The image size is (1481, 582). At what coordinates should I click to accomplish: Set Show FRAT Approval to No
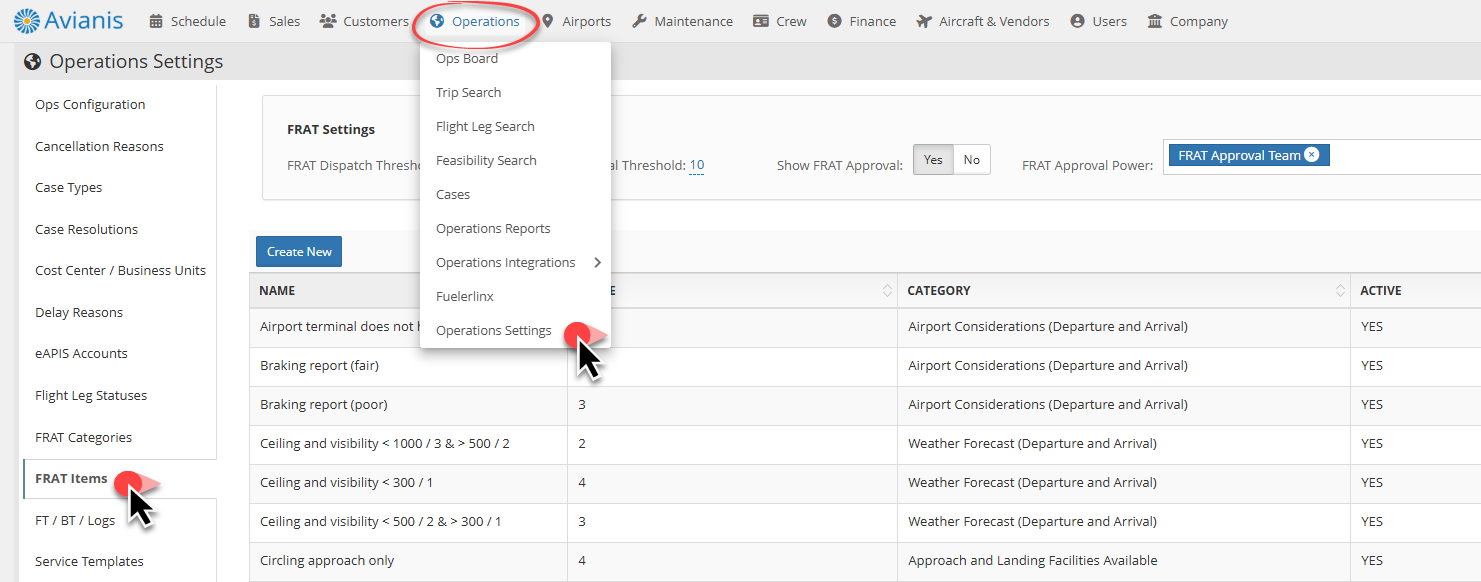971,160
